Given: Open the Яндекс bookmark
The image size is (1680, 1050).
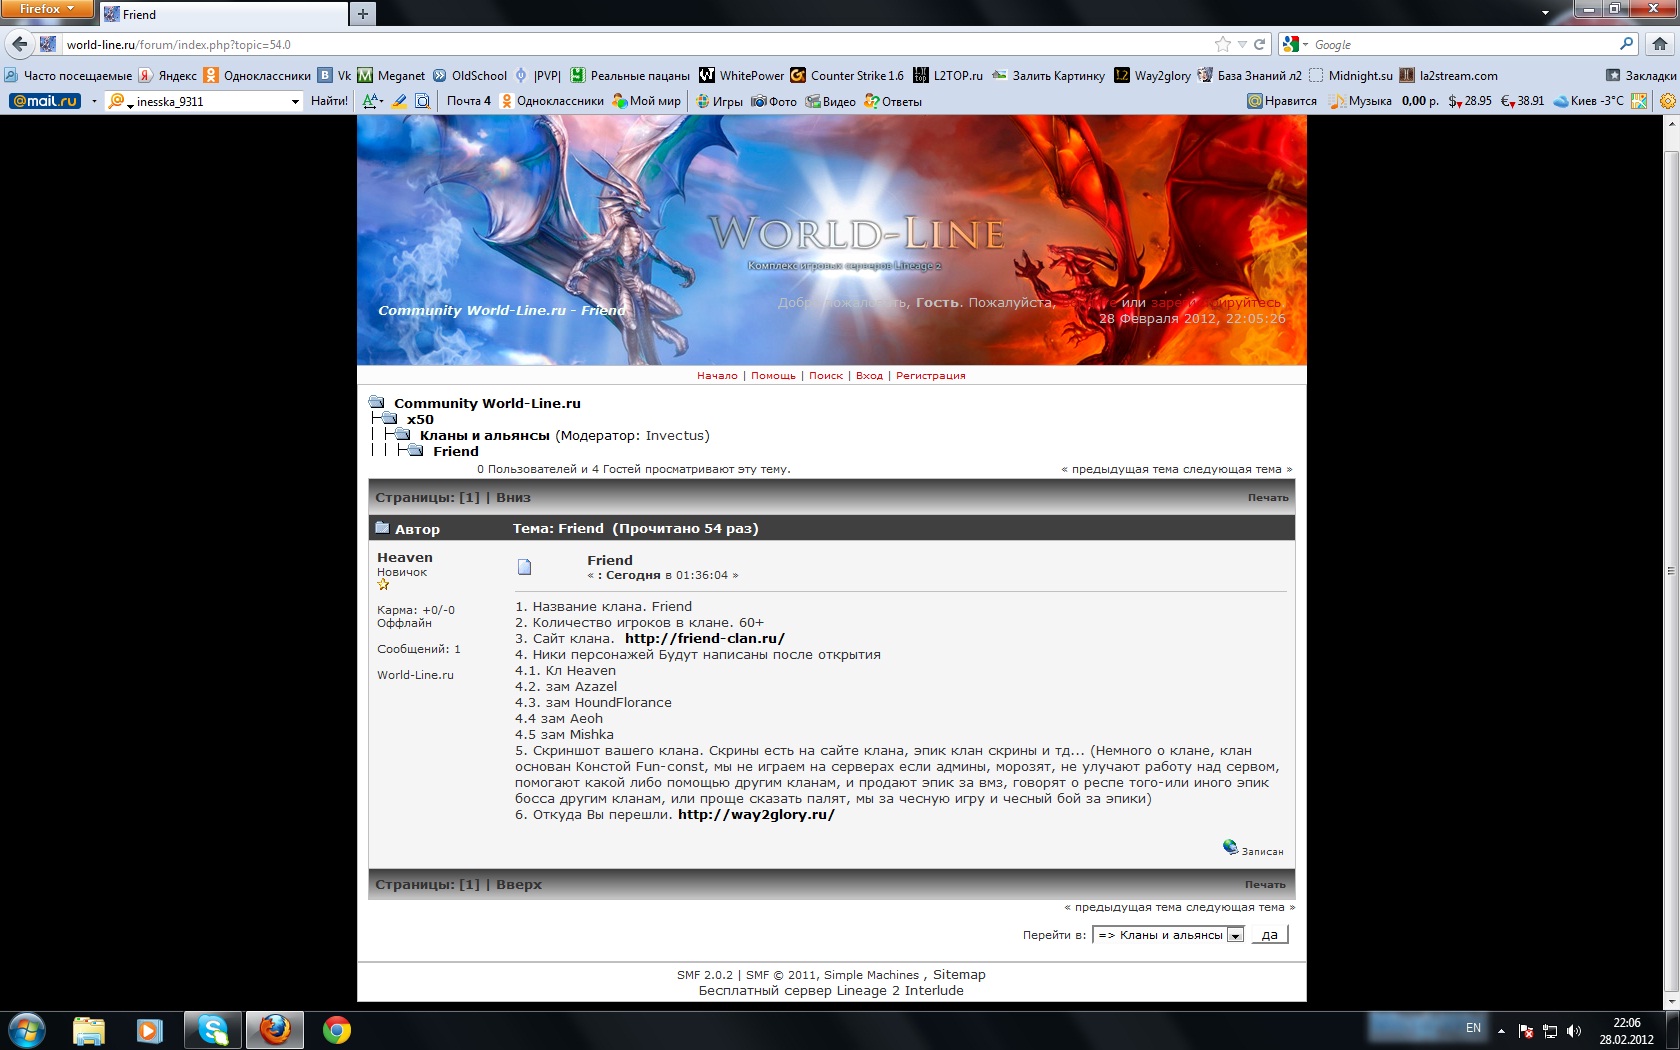Looking at the screenshot, I should 168,75.
